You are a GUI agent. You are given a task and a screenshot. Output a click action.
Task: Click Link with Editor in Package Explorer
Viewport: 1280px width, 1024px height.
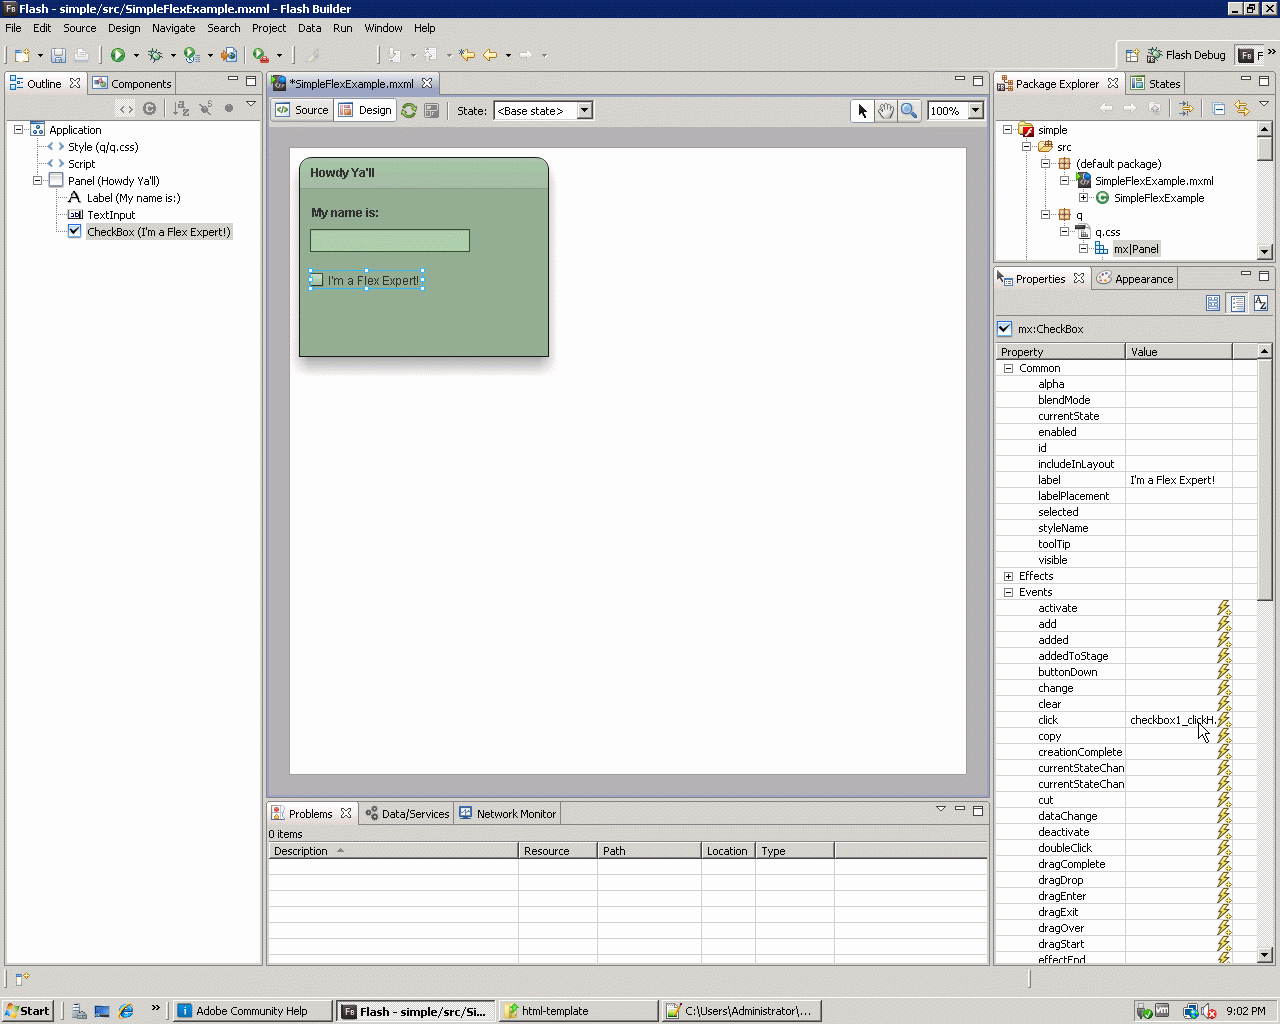tap(1241, 108)
